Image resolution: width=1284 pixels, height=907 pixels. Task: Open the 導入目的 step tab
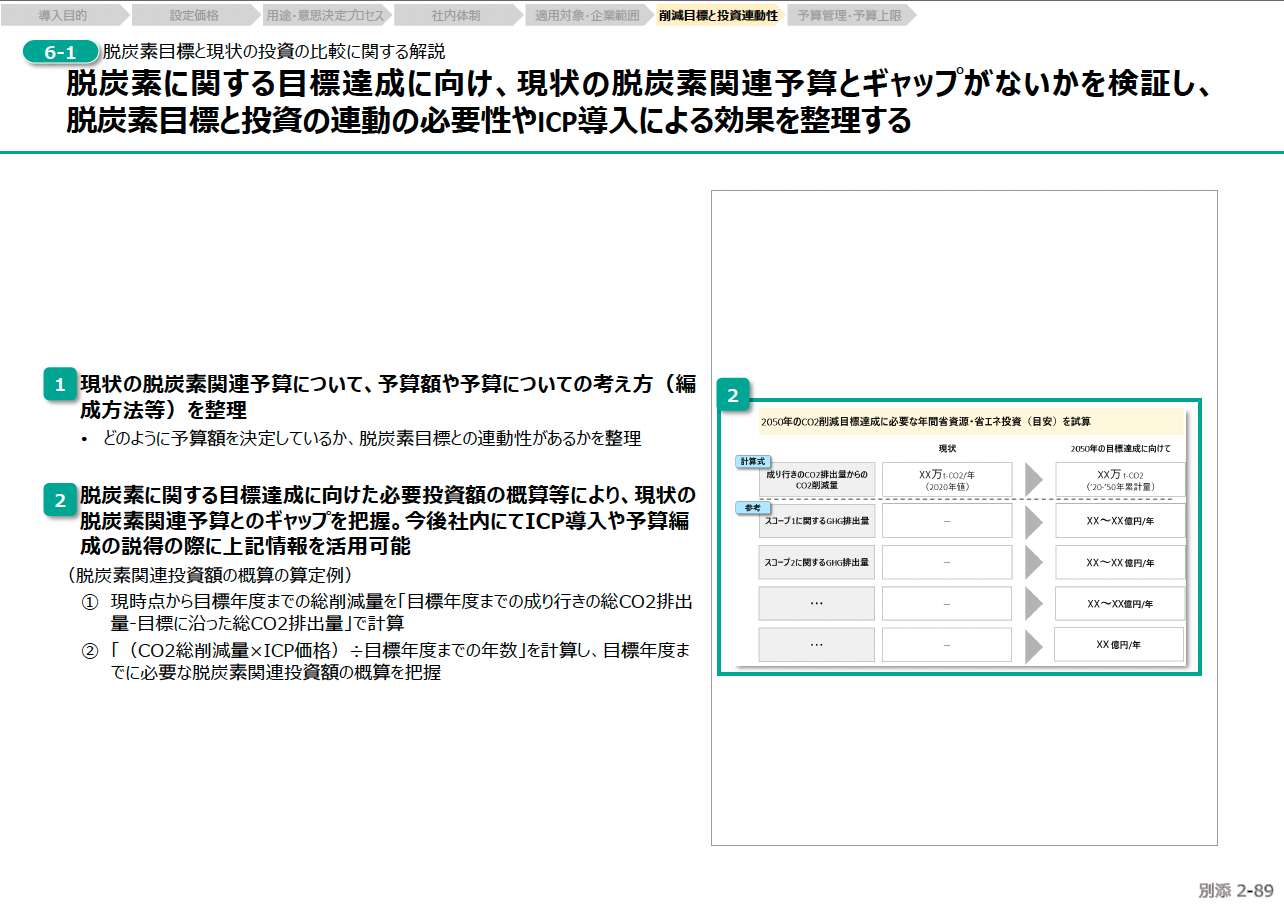click(x=63, y=16)
